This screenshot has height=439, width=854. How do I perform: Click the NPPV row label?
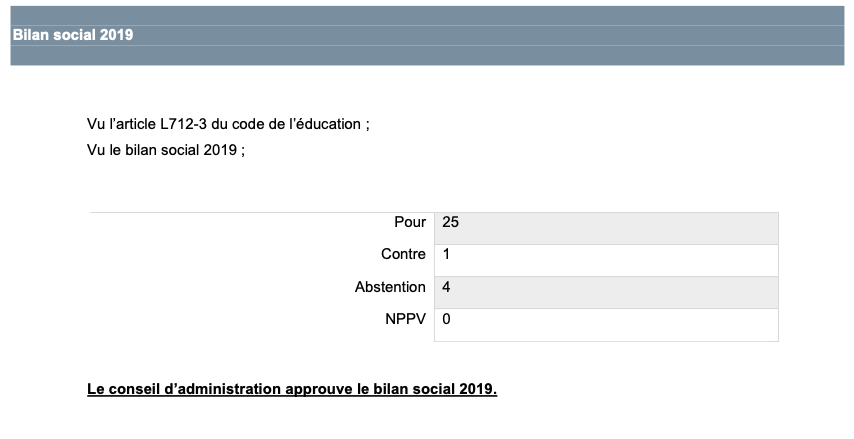point(405,319)
